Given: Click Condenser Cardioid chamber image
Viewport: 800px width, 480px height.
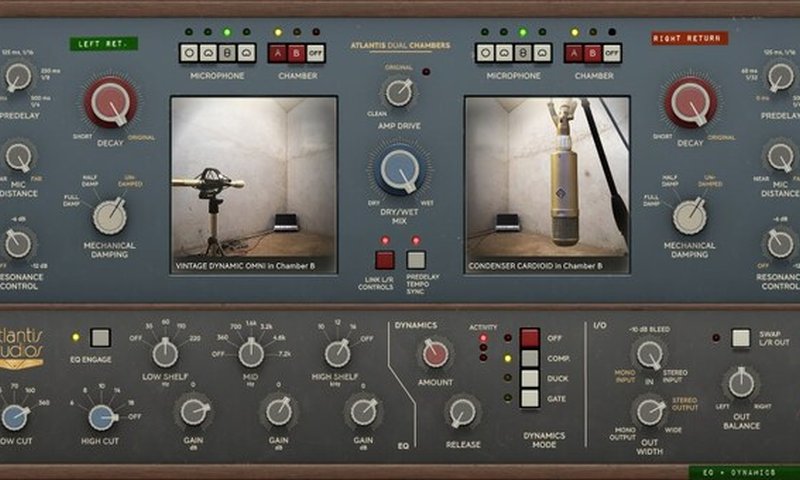Looking at the screenshot, I should pyautogui.click(x=547, y=185).
